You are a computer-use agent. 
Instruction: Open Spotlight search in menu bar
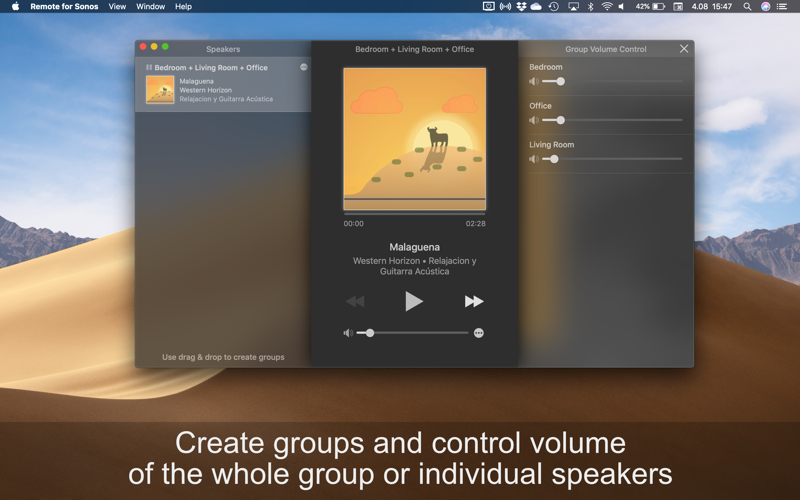(x=747, y=7)
